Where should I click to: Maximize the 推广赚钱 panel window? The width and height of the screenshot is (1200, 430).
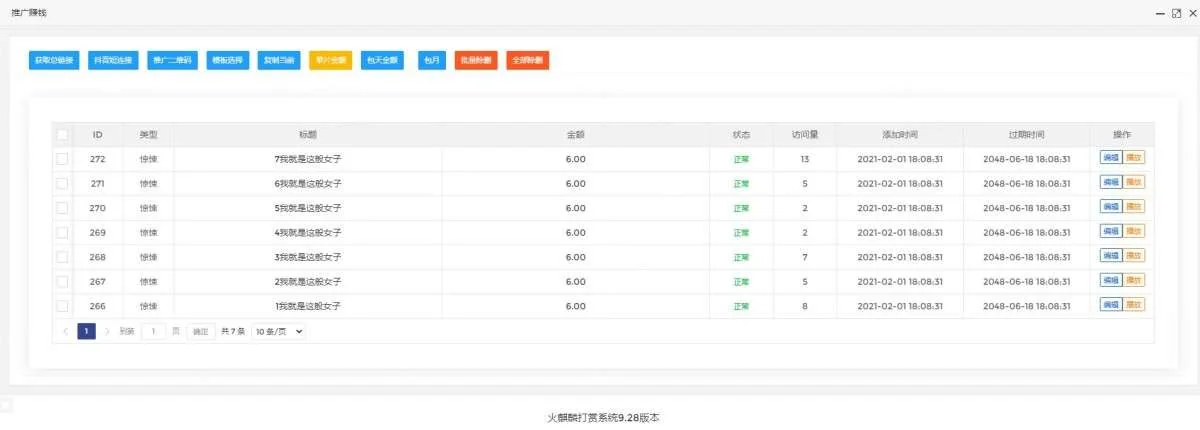point(1176,13)
